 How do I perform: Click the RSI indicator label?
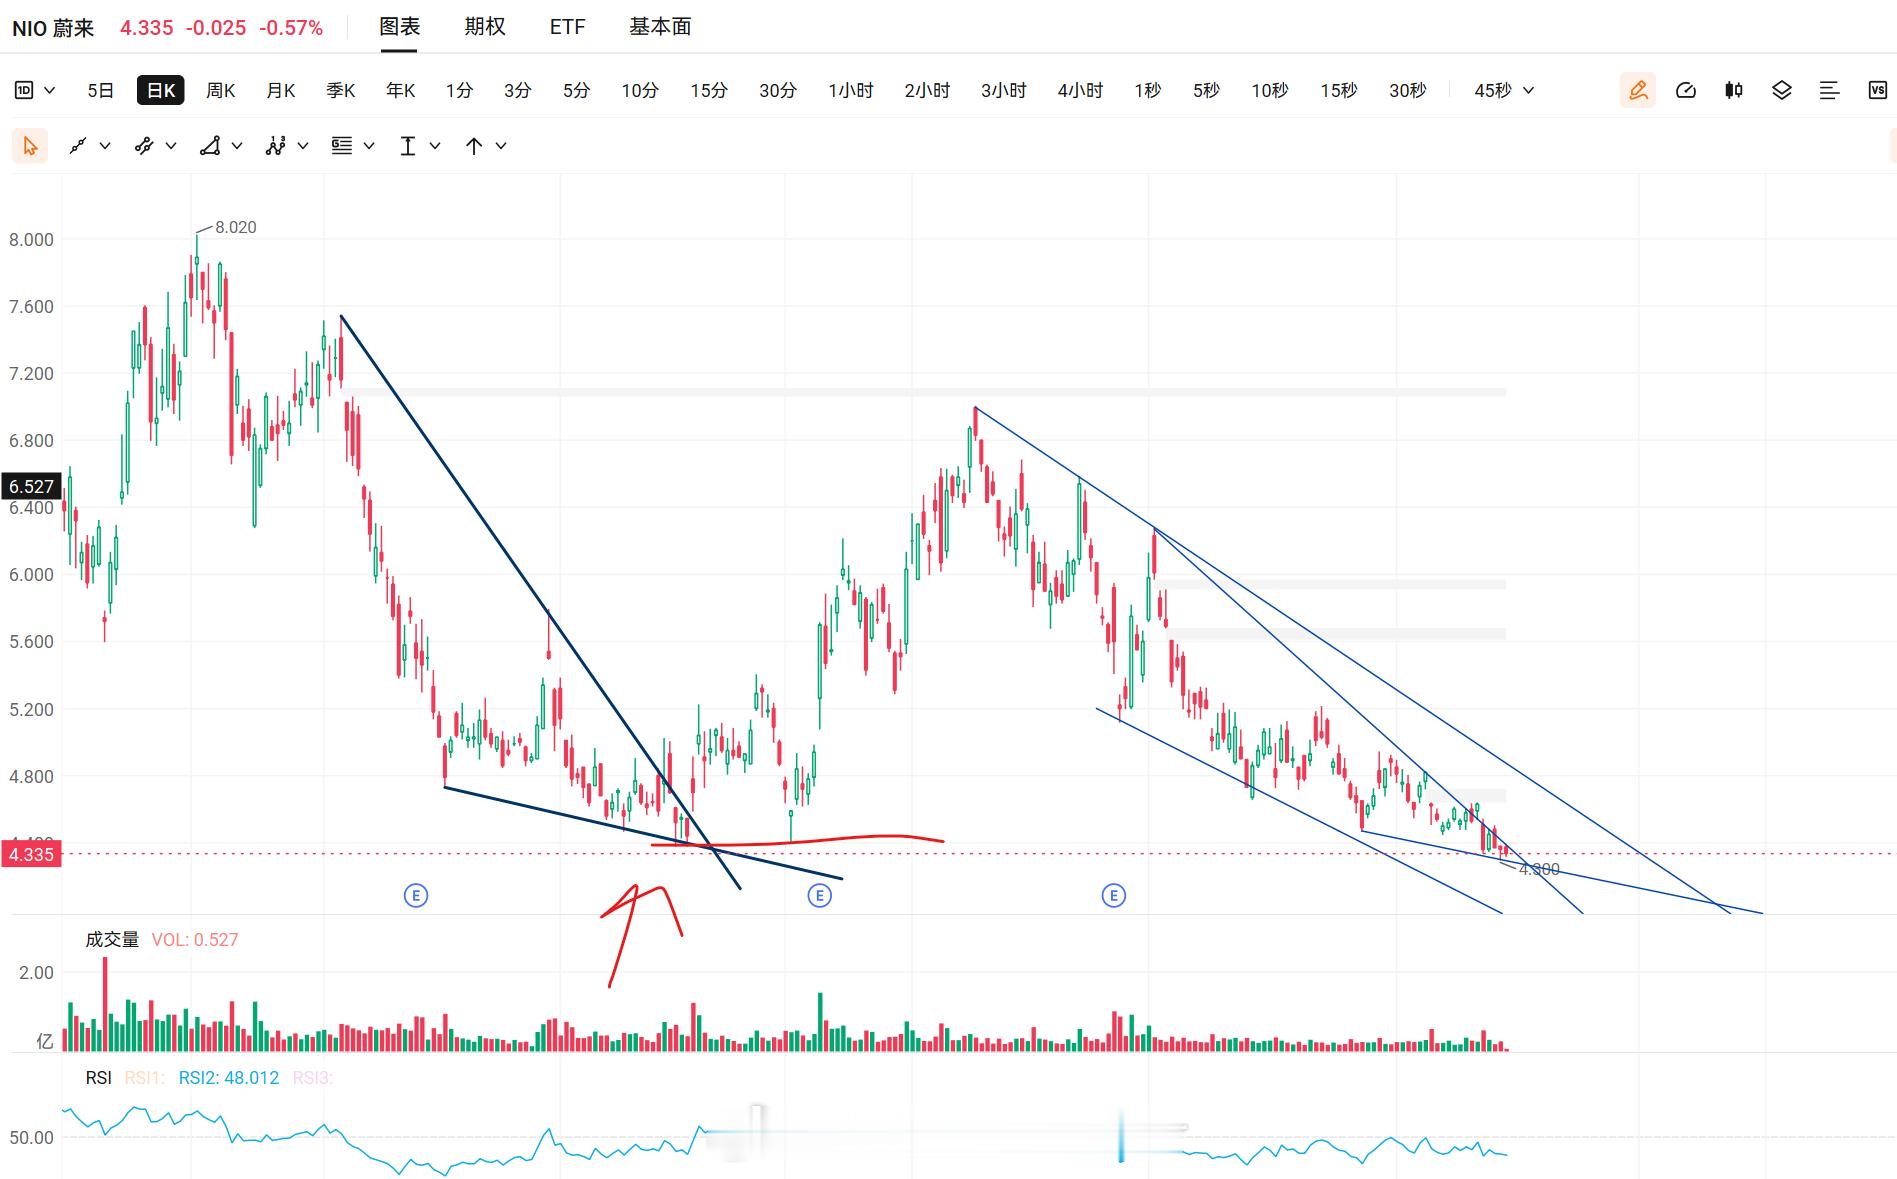[98, 1077]
